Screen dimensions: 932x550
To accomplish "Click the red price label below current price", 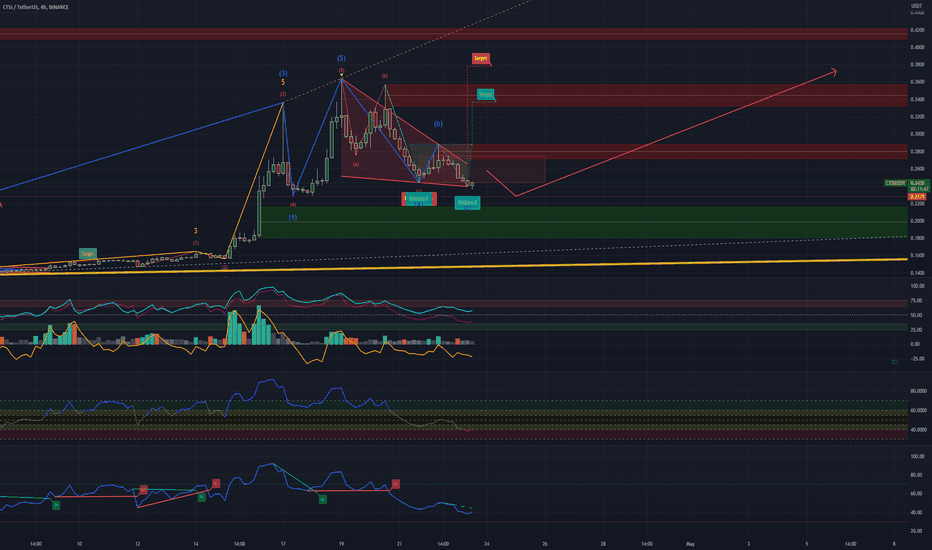I will pos(916,196).
